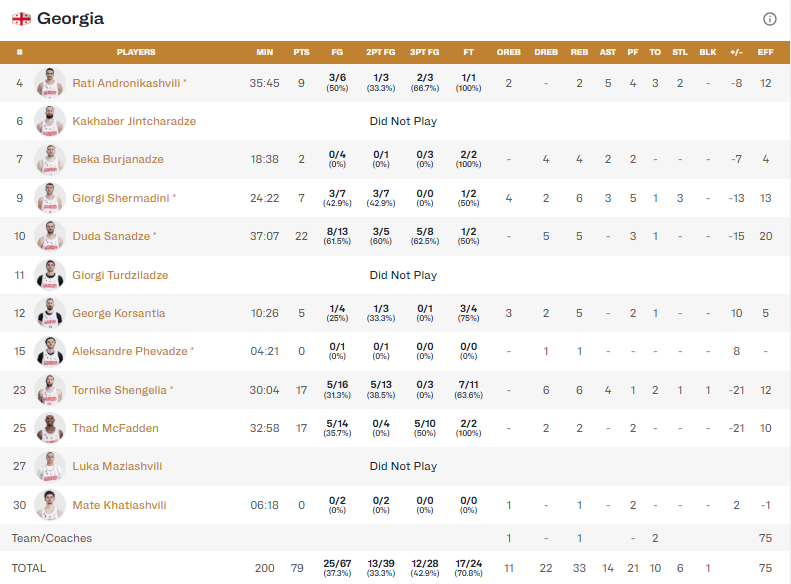The image size is (791, 584).
Task: Click the +/- column header
Action: click(x=736, y=52)
